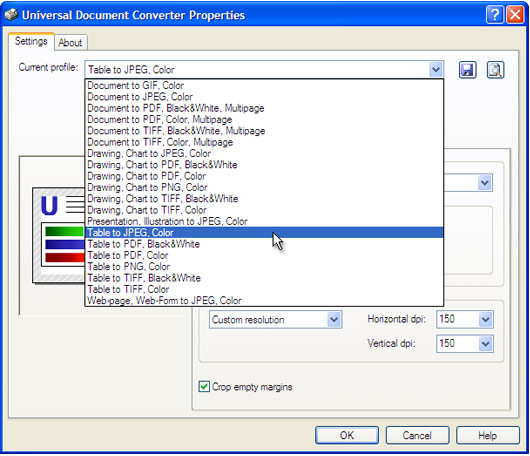Click the save profile floppy disk icon
This screenshot has height=456, width=530.
click(x=467, y=70)
